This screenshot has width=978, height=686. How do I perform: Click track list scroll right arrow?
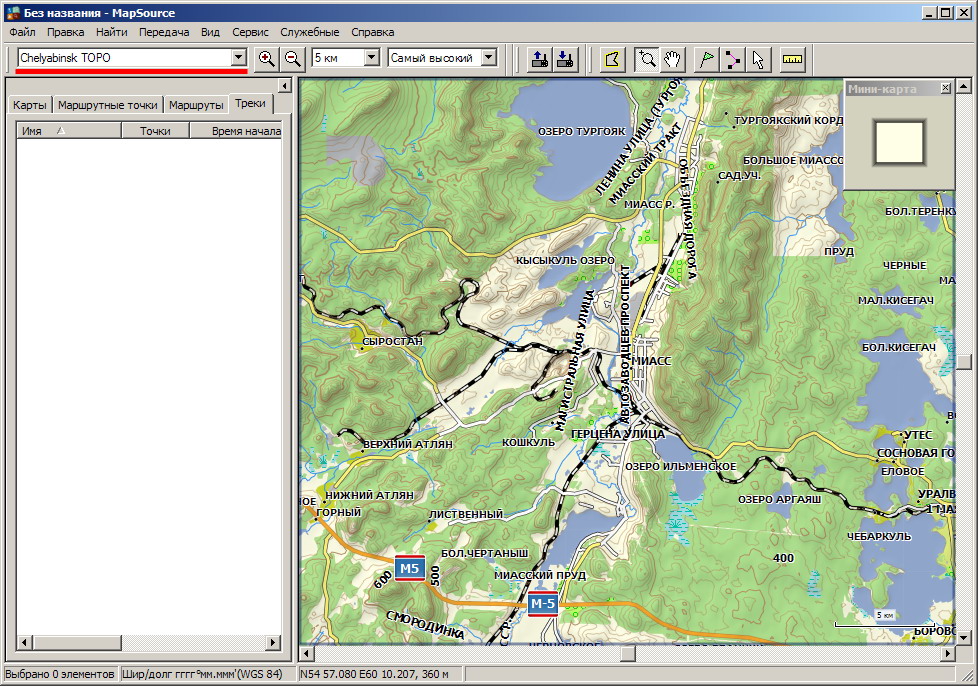point(273,642)
